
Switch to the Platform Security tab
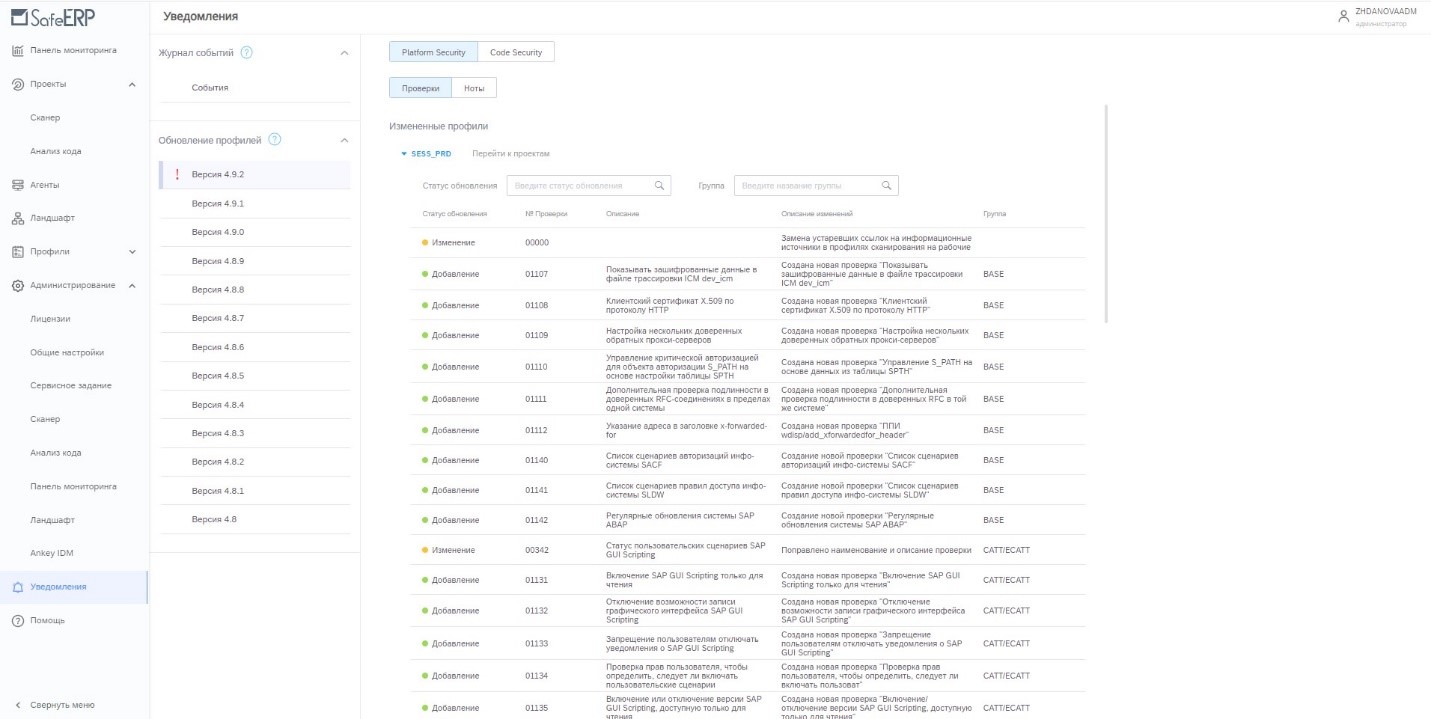(x=433, y=52)
